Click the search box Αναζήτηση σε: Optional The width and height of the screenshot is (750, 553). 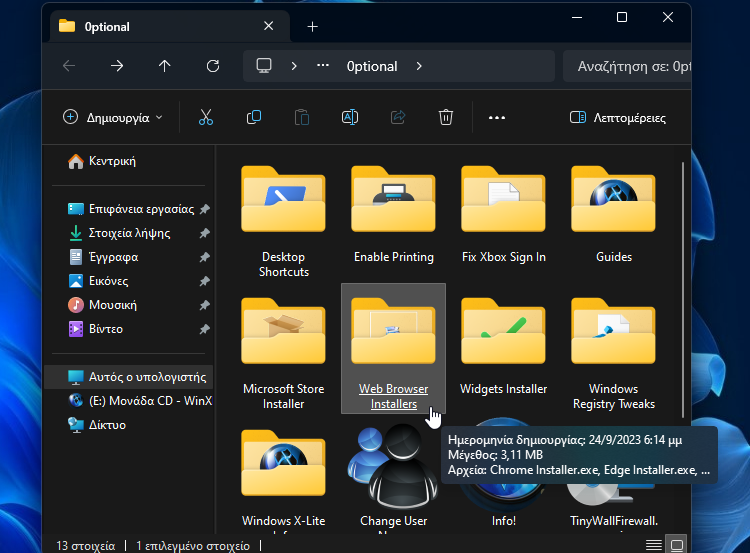click(627, 66)
